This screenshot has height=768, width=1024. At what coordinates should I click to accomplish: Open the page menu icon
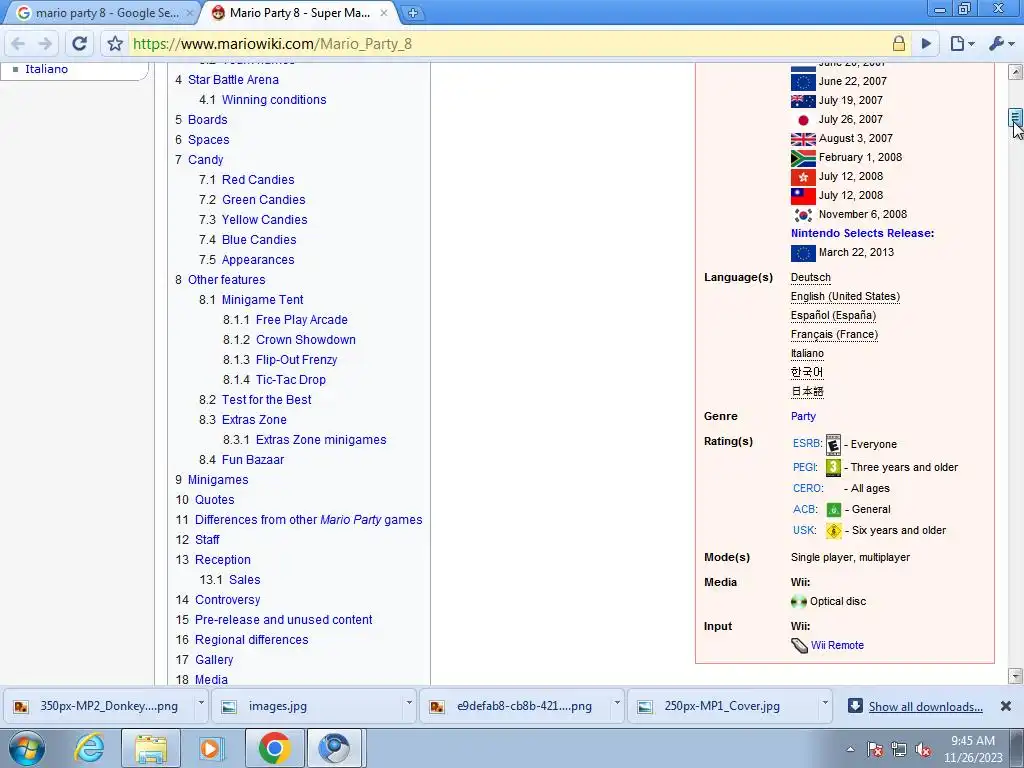pyautogui.click(x=962, y=44)
